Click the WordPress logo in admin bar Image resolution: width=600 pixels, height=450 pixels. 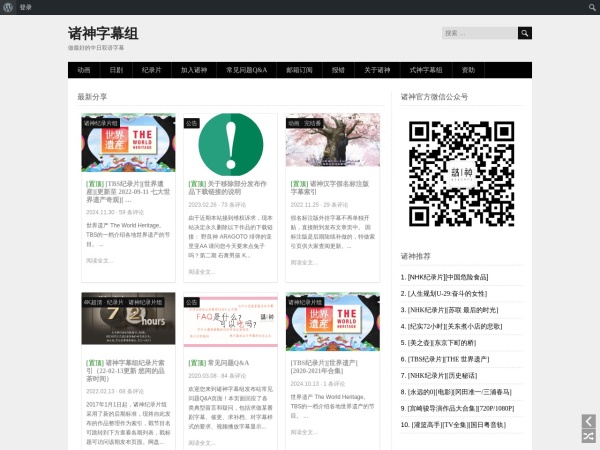[8, 7]
